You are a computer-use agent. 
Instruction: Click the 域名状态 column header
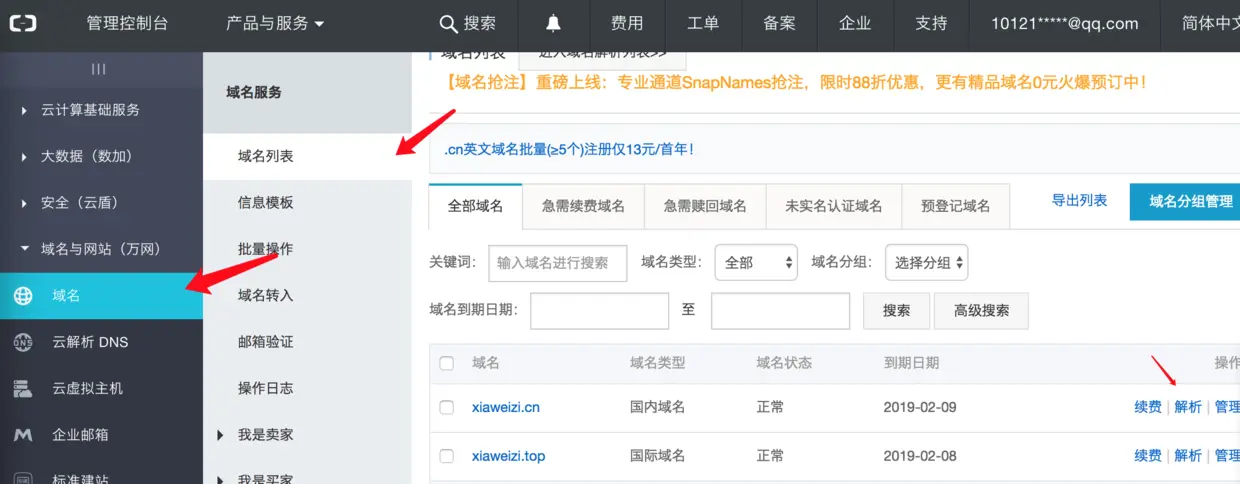click(x=784, y=363)
